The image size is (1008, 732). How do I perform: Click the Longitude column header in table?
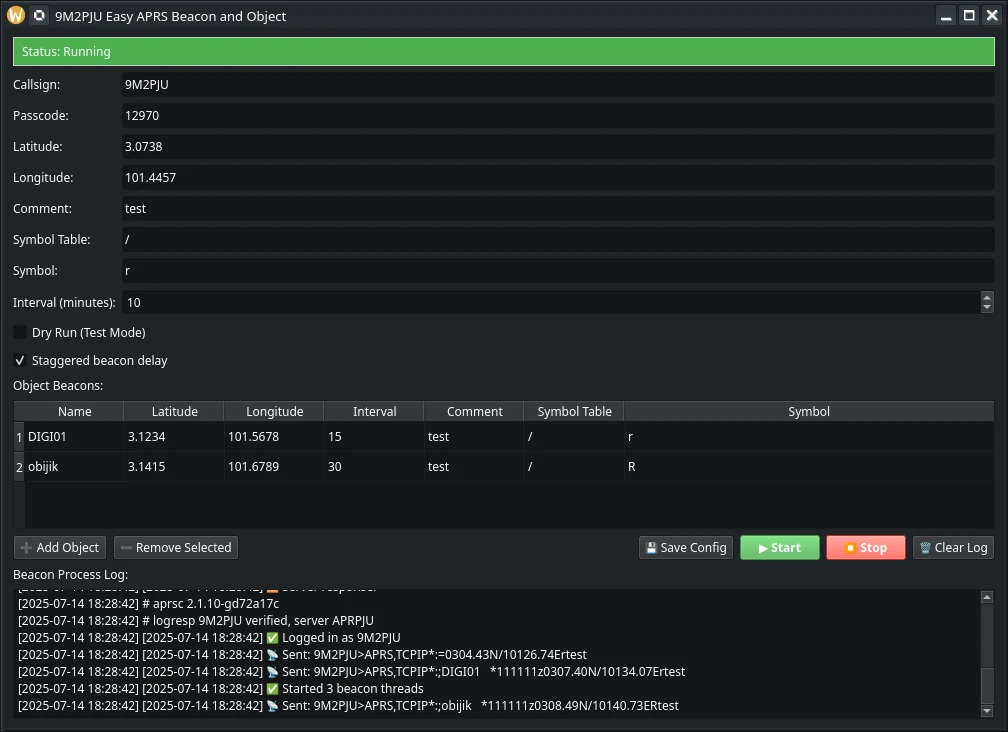click(x=274, y=411)
